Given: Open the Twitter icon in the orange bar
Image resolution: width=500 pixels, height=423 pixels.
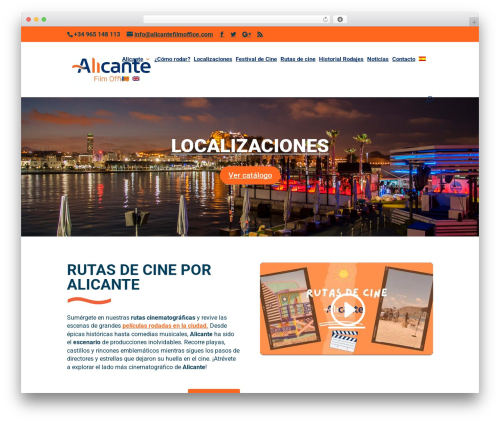Looking at the screenshot, I should coord(233,34).
